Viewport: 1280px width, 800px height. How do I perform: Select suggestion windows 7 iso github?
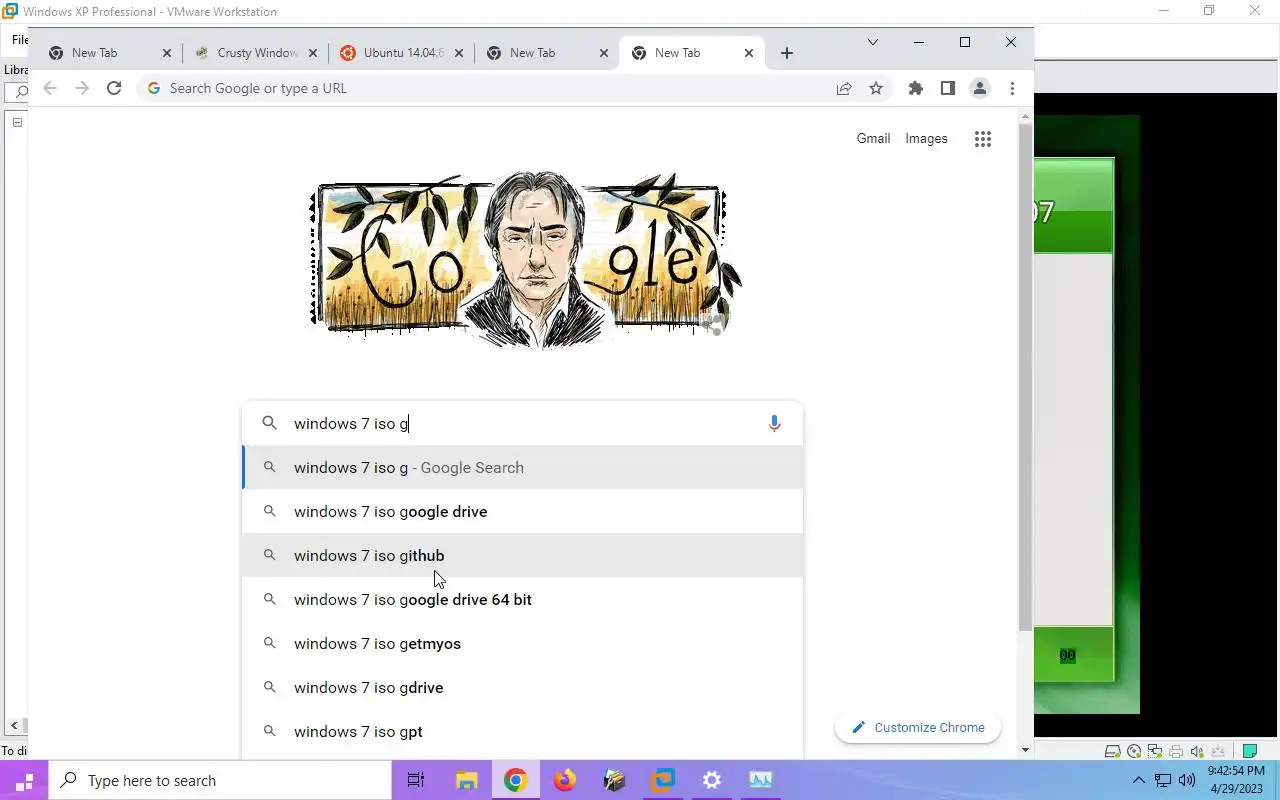(522, 556)
